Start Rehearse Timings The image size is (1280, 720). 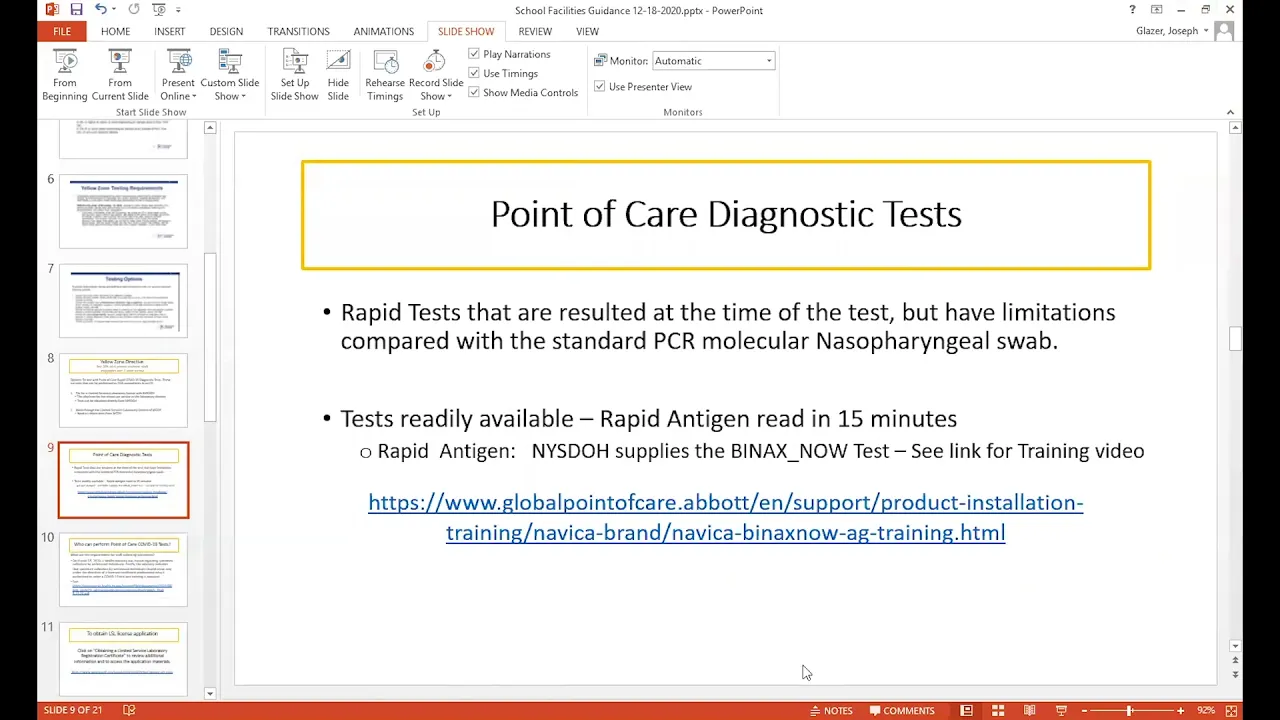point(385,75)
